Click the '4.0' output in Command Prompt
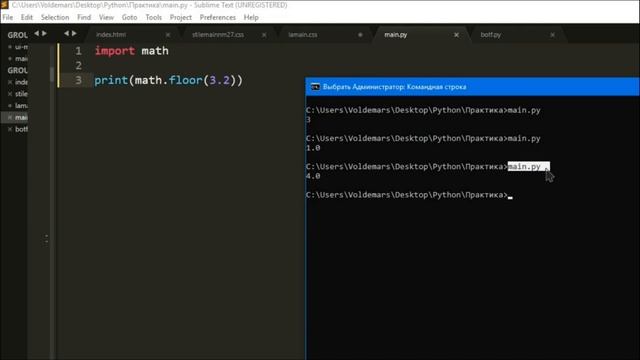The image size is (640, 360). (x=313, y=176)
